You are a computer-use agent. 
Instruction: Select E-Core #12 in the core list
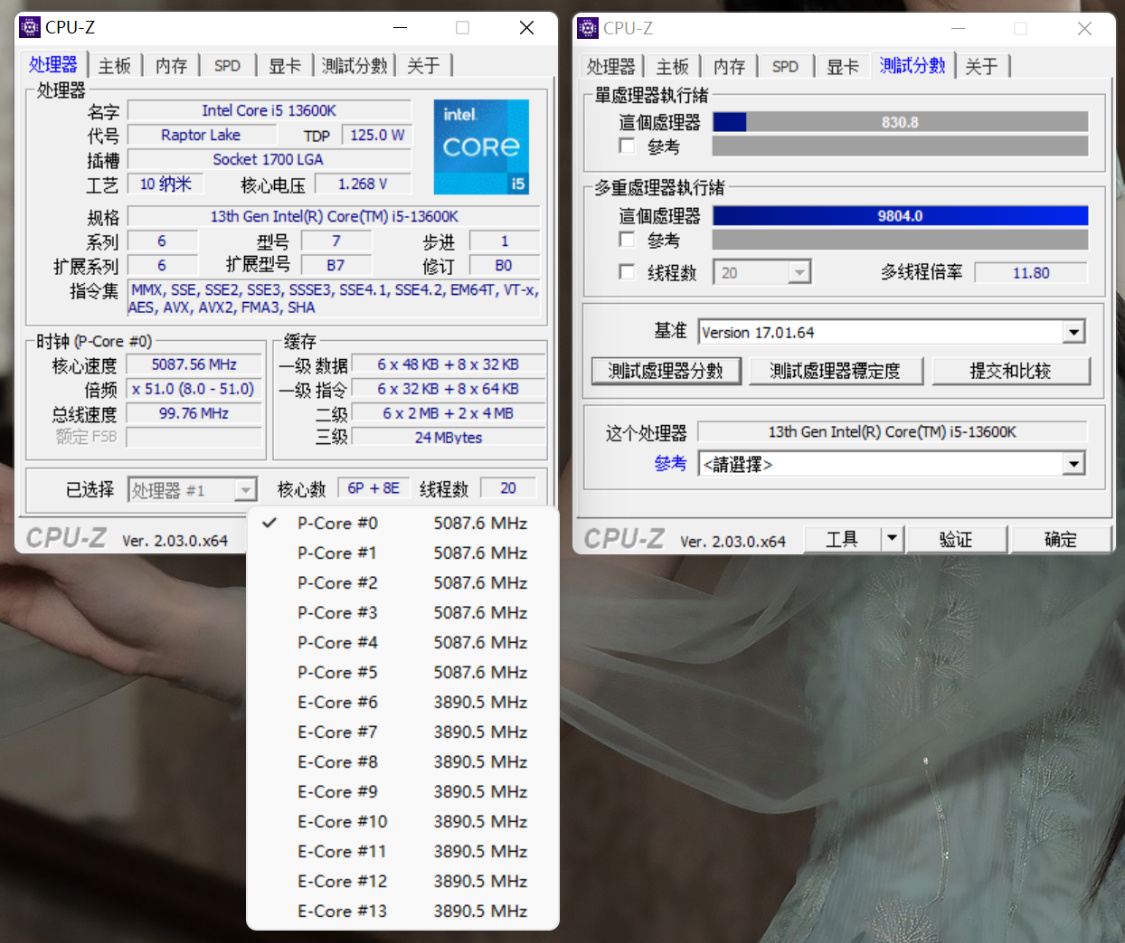click(x=402, y=881)
